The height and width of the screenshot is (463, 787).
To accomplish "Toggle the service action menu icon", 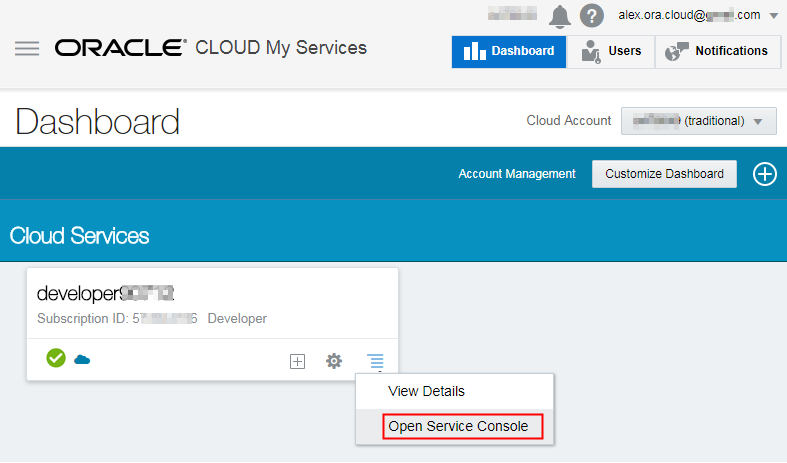I will tap(374, 360).
